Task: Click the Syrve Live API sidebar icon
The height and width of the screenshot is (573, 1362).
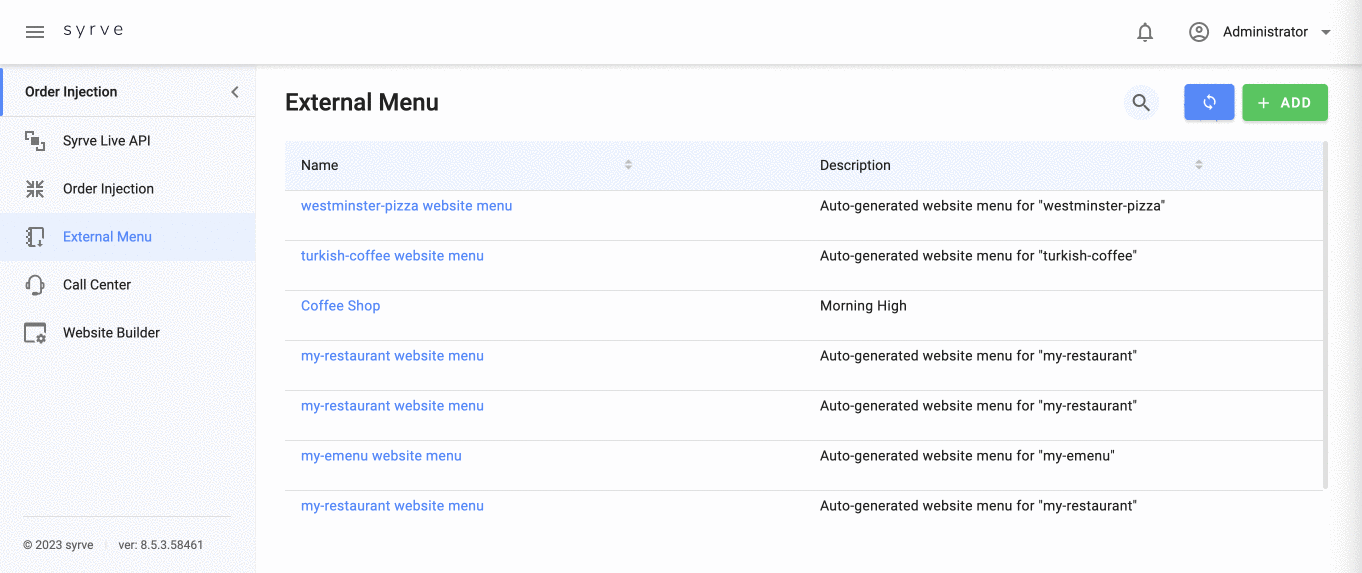Action: coord(35,141)
